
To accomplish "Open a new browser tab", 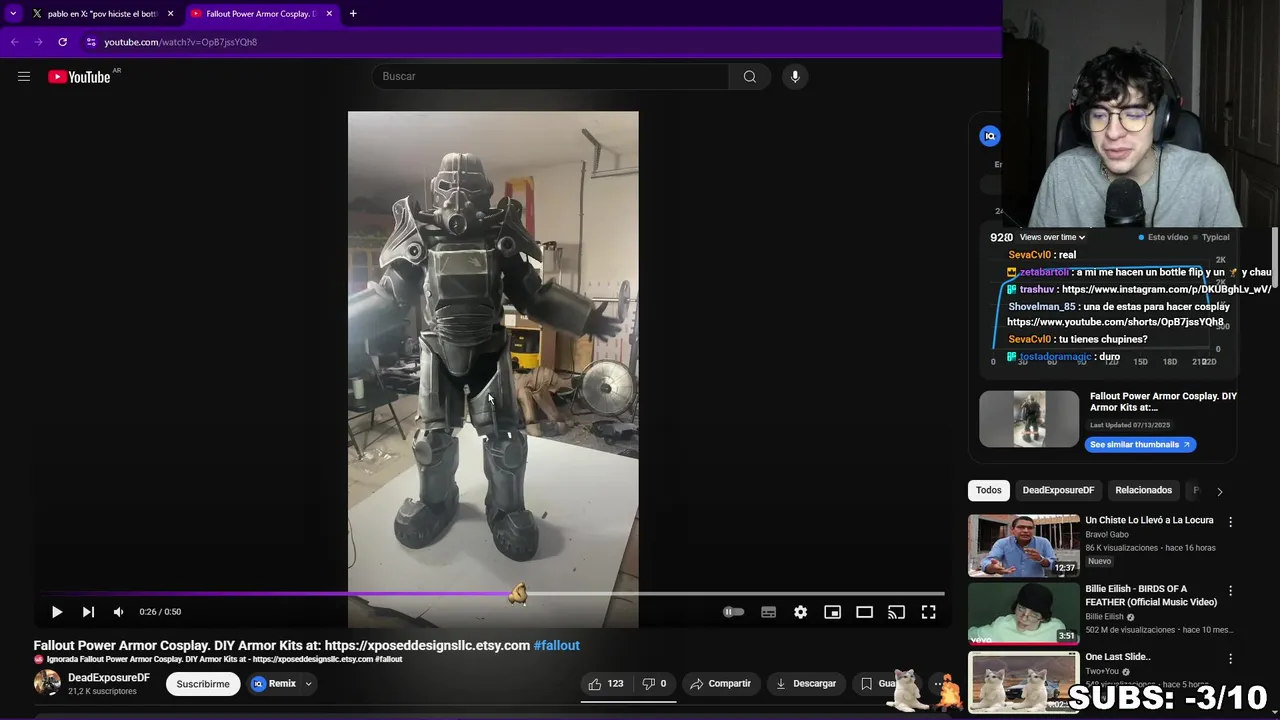I will [353, 14].
